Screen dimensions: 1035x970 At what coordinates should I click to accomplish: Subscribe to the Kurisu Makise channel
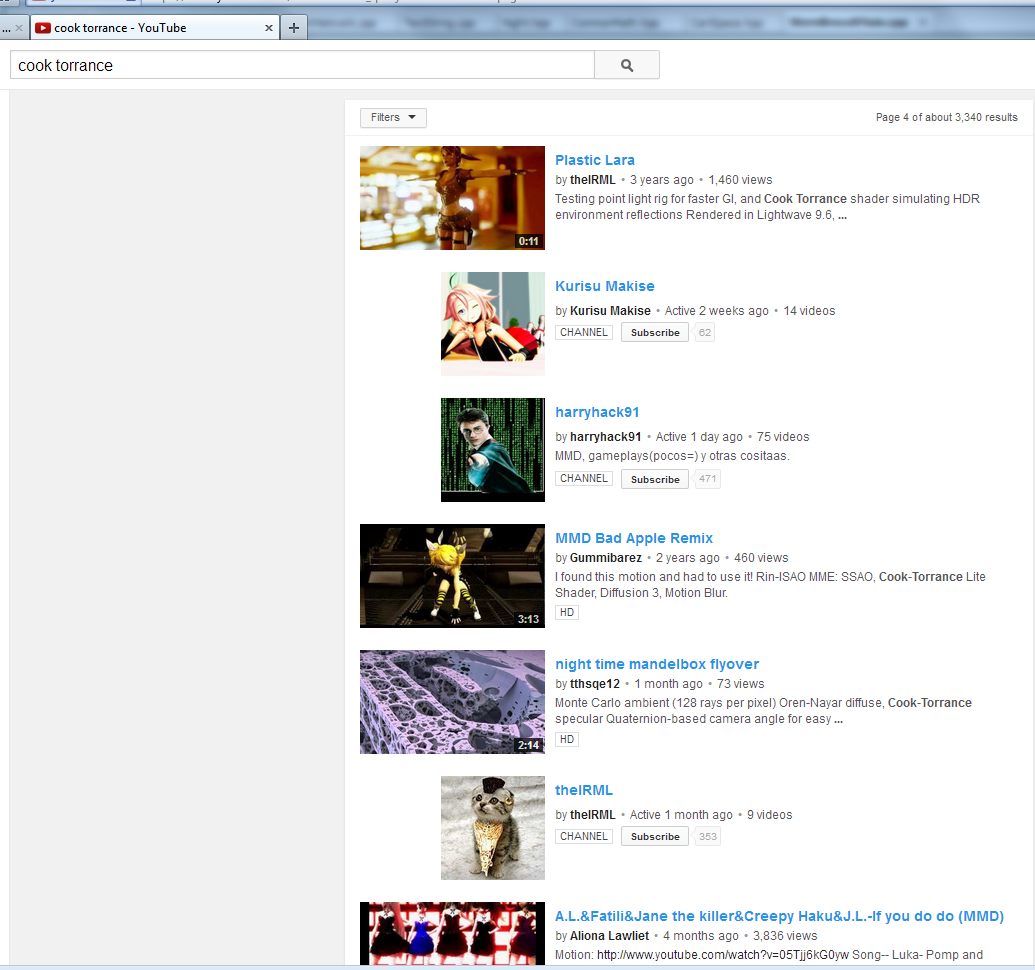click(x=655, y=333)
